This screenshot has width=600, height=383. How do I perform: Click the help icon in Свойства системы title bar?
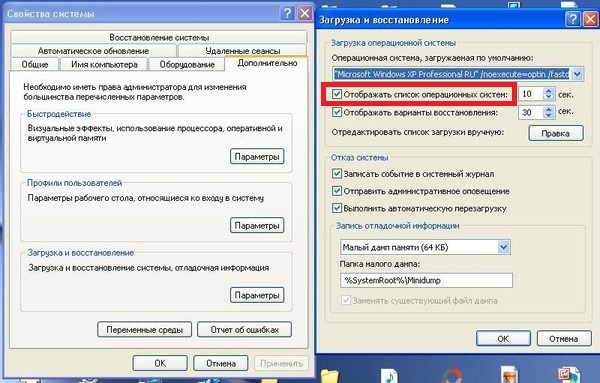point(287,14)
